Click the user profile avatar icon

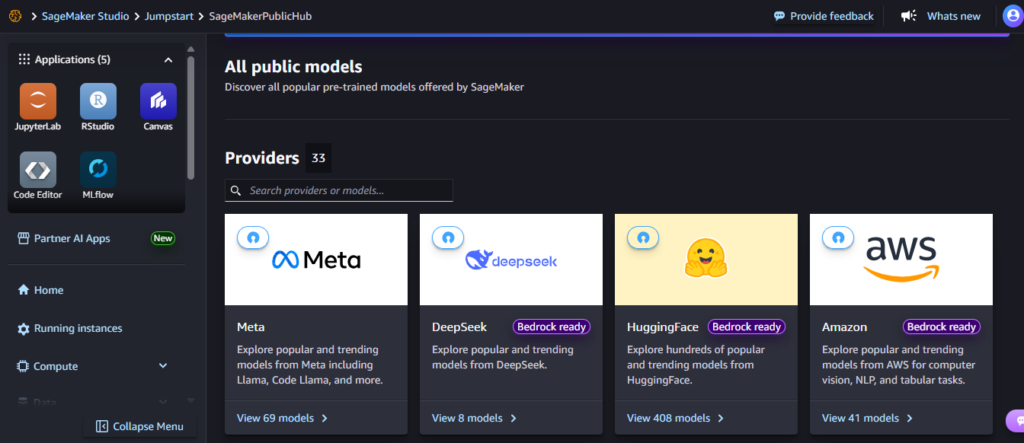(1013, 16)
